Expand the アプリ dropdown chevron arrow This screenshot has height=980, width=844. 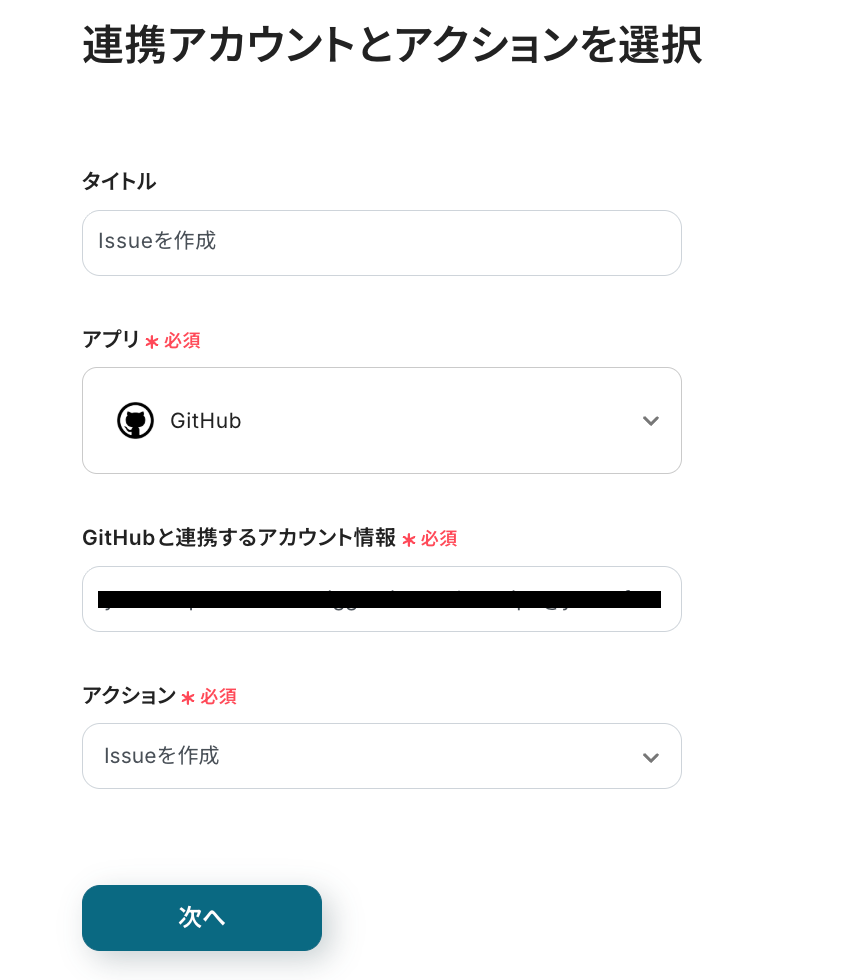coord(650,421)
